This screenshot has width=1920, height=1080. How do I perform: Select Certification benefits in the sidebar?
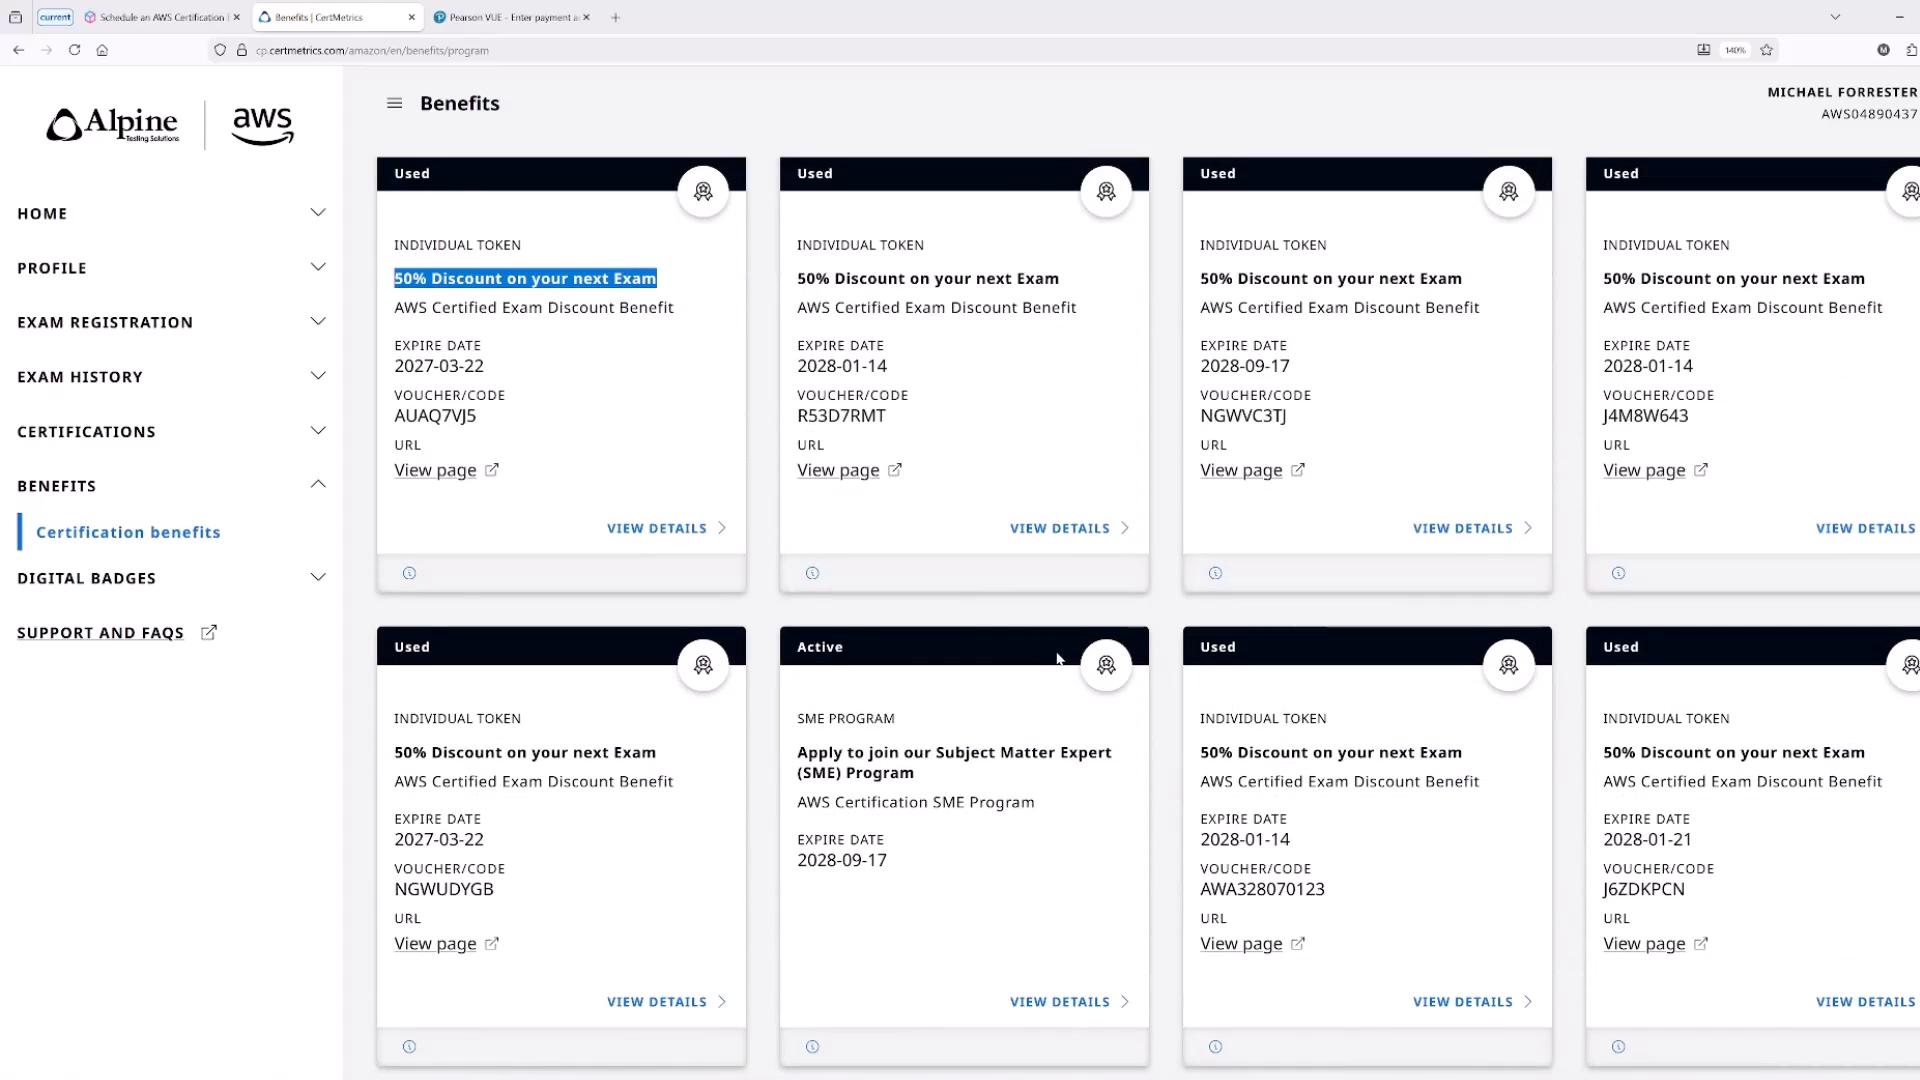coord(128,532)
